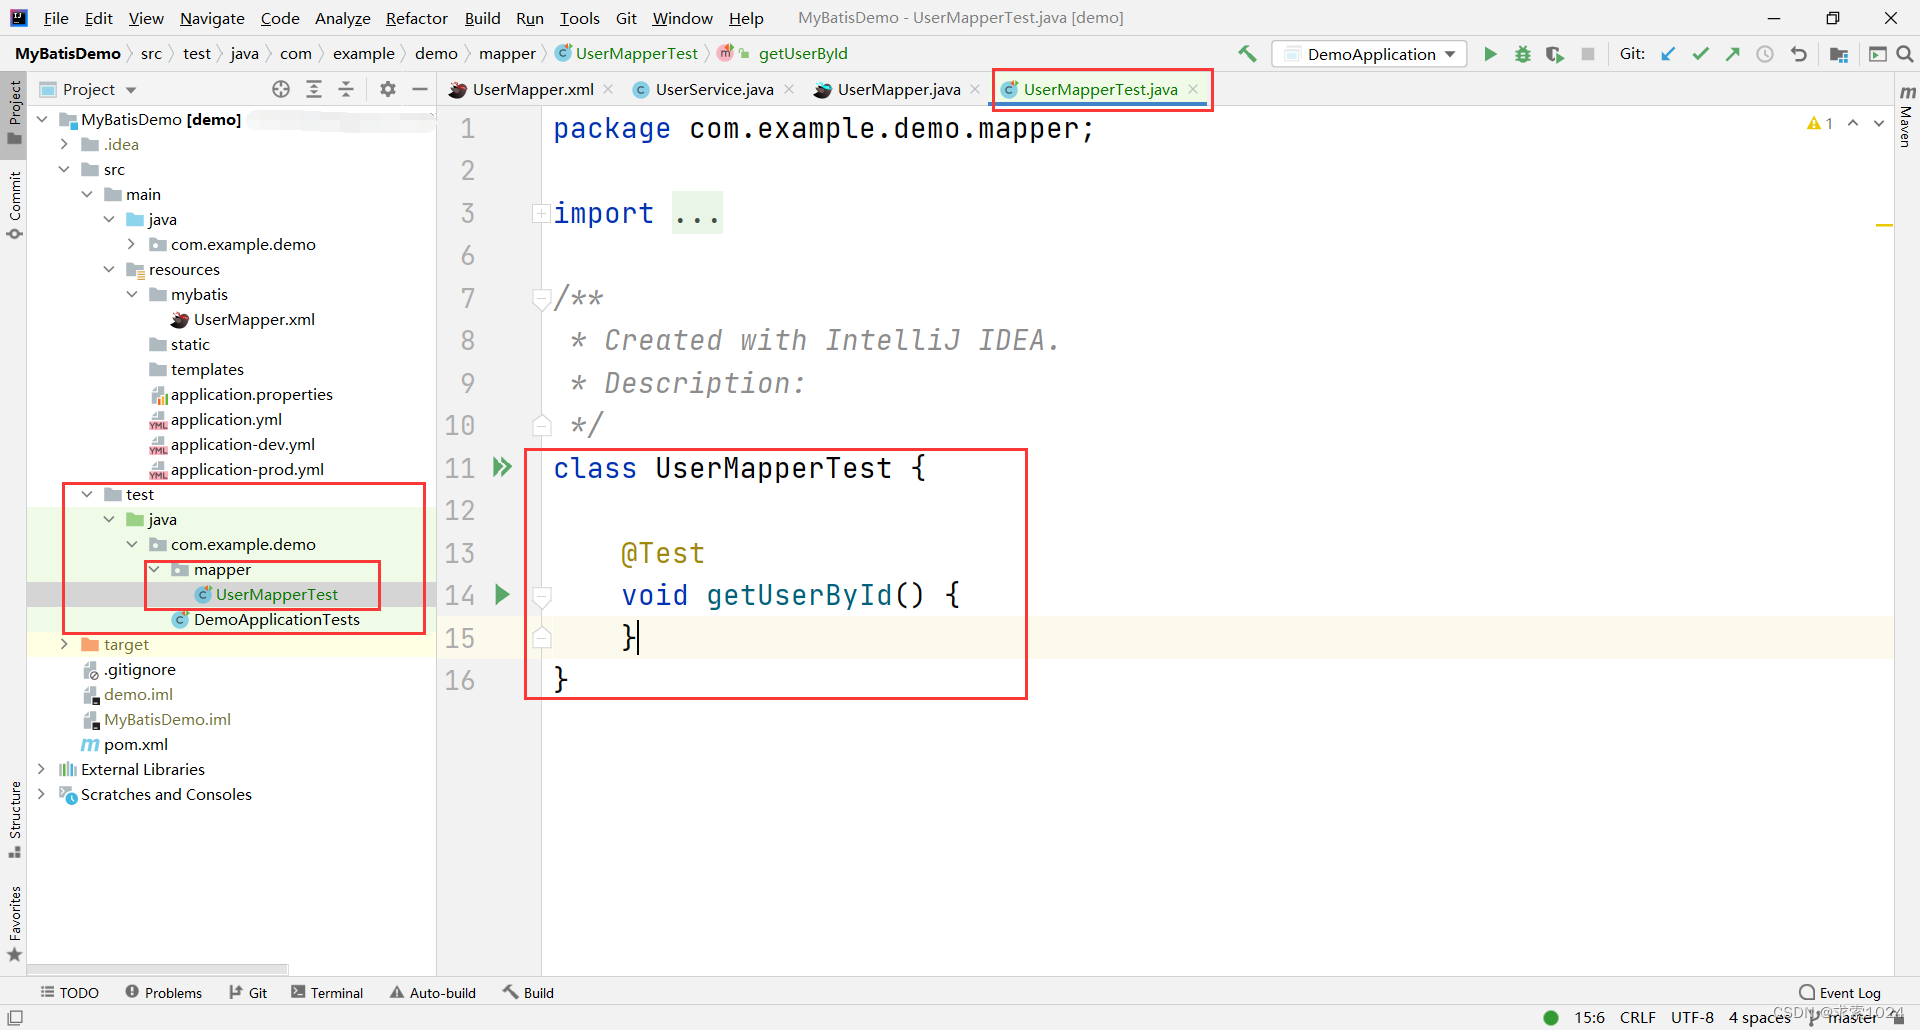This screenshot has height=1030, width=1920.
Task: Open the Event Log
Action: click(1840, 993)
